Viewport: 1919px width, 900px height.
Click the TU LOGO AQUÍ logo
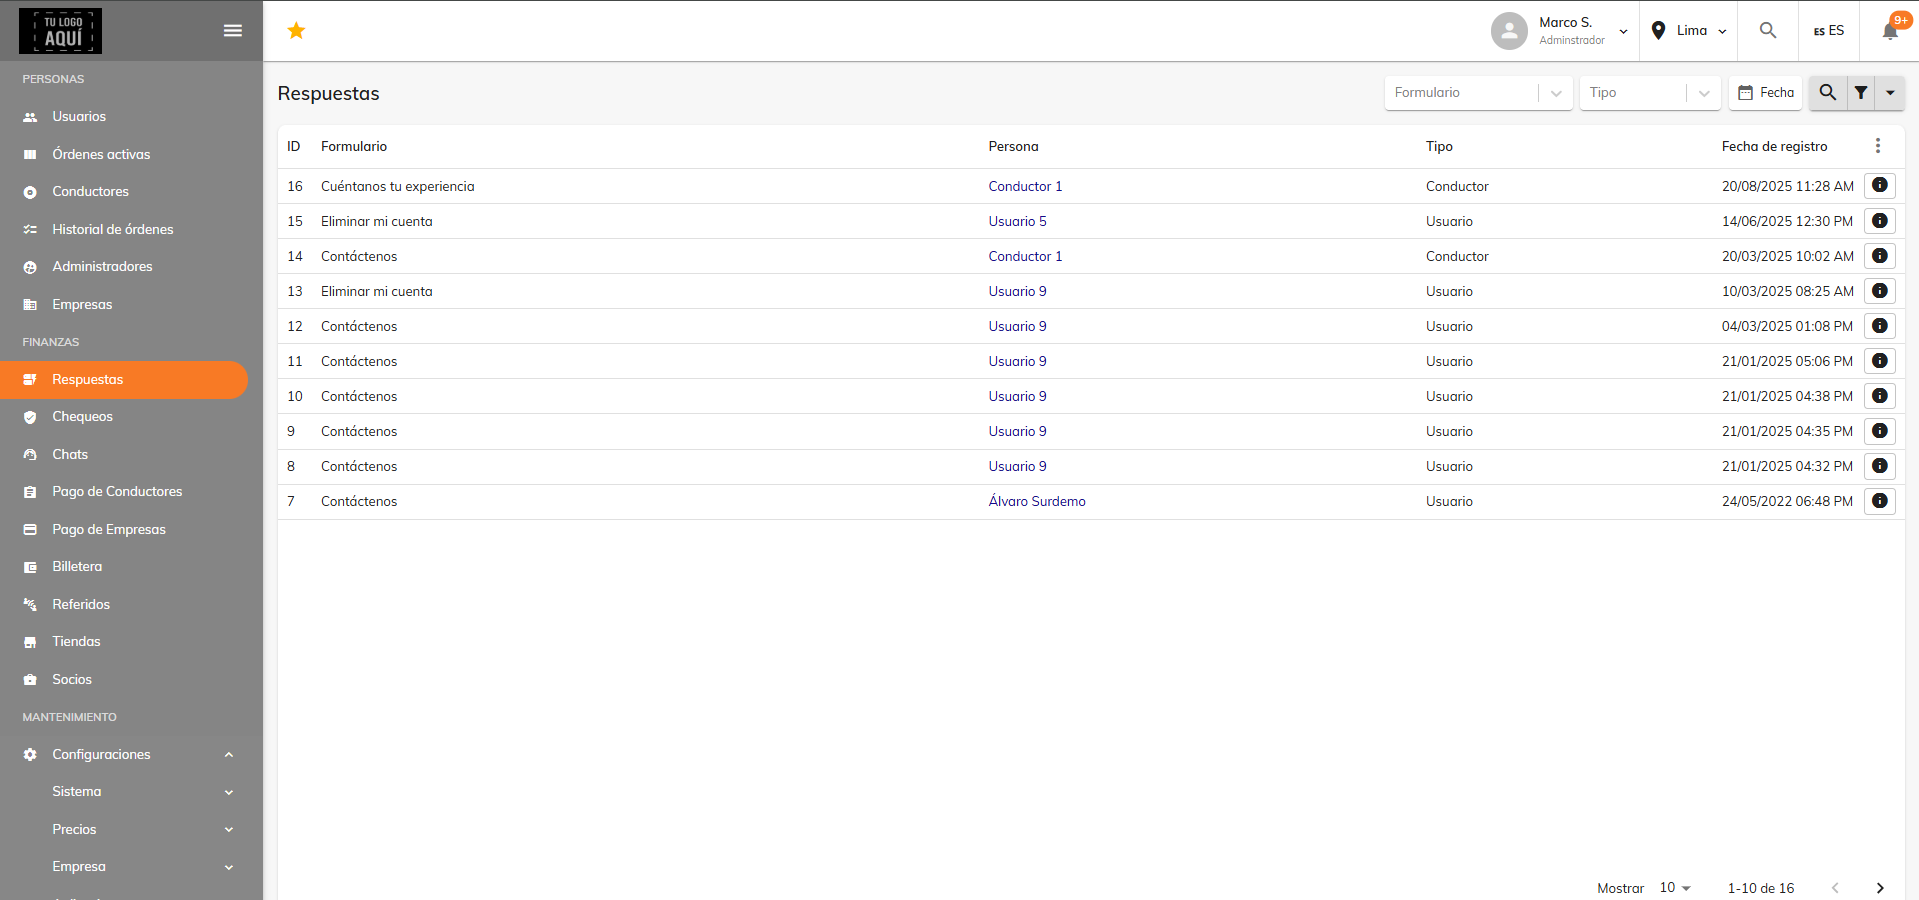(60, 31)
